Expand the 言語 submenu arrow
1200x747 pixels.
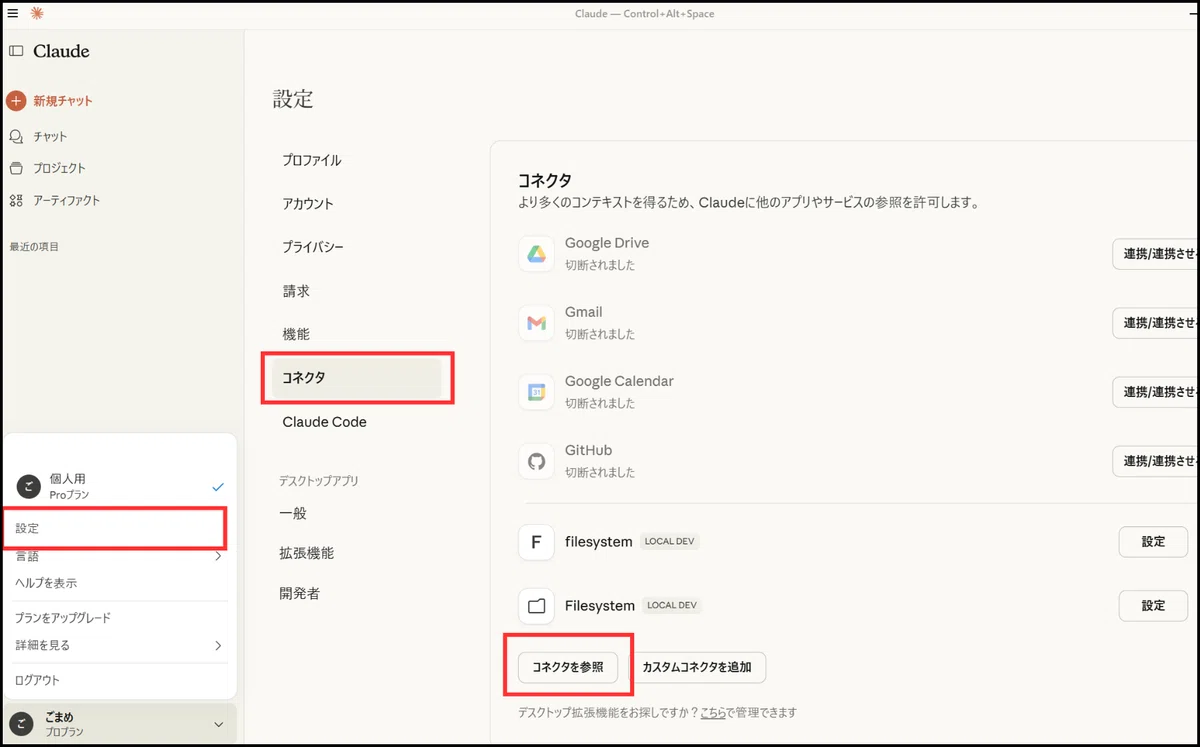click(x=218, y=556)
